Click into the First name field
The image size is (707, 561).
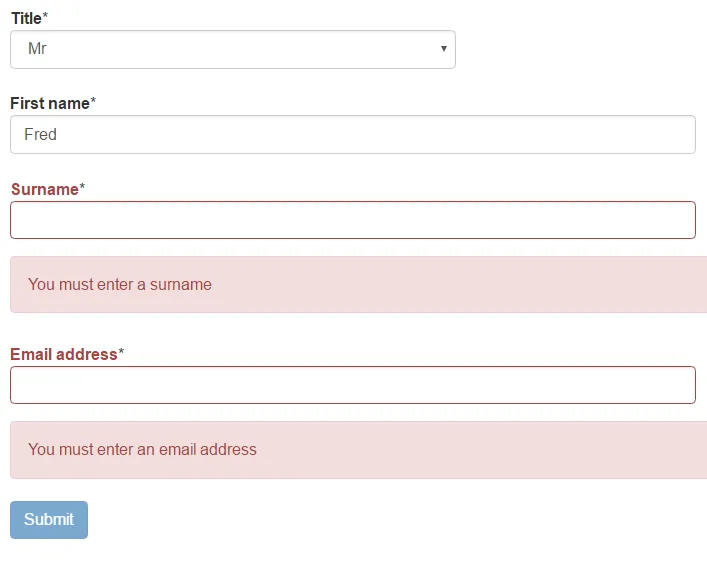352,134
